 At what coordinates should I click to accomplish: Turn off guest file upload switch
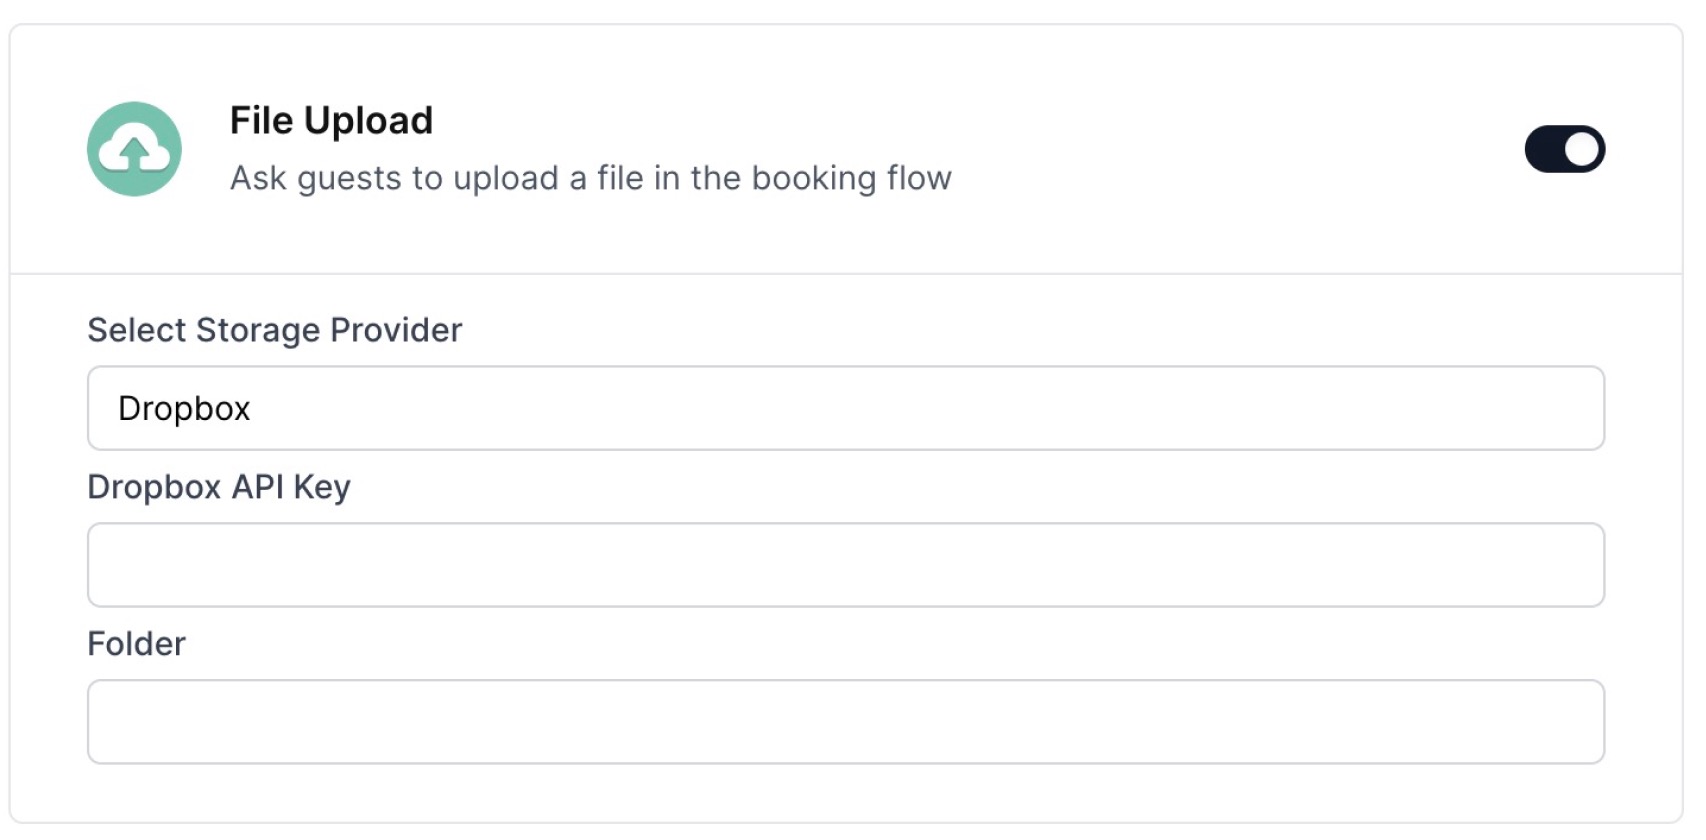click(x=1564, y=149)
